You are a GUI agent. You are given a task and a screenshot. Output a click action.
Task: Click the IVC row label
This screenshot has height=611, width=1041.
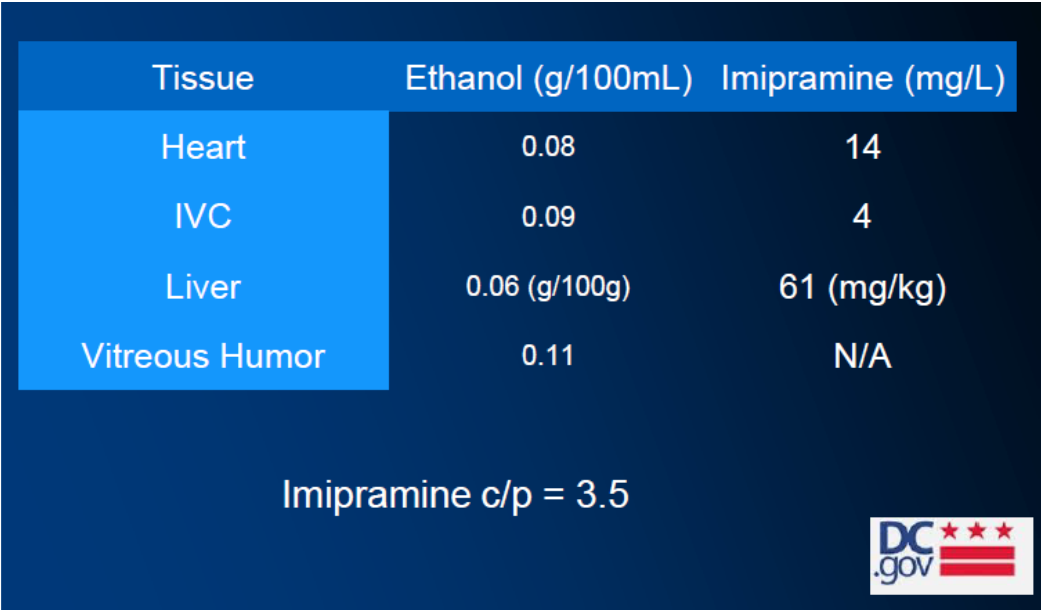coord(203,217)
